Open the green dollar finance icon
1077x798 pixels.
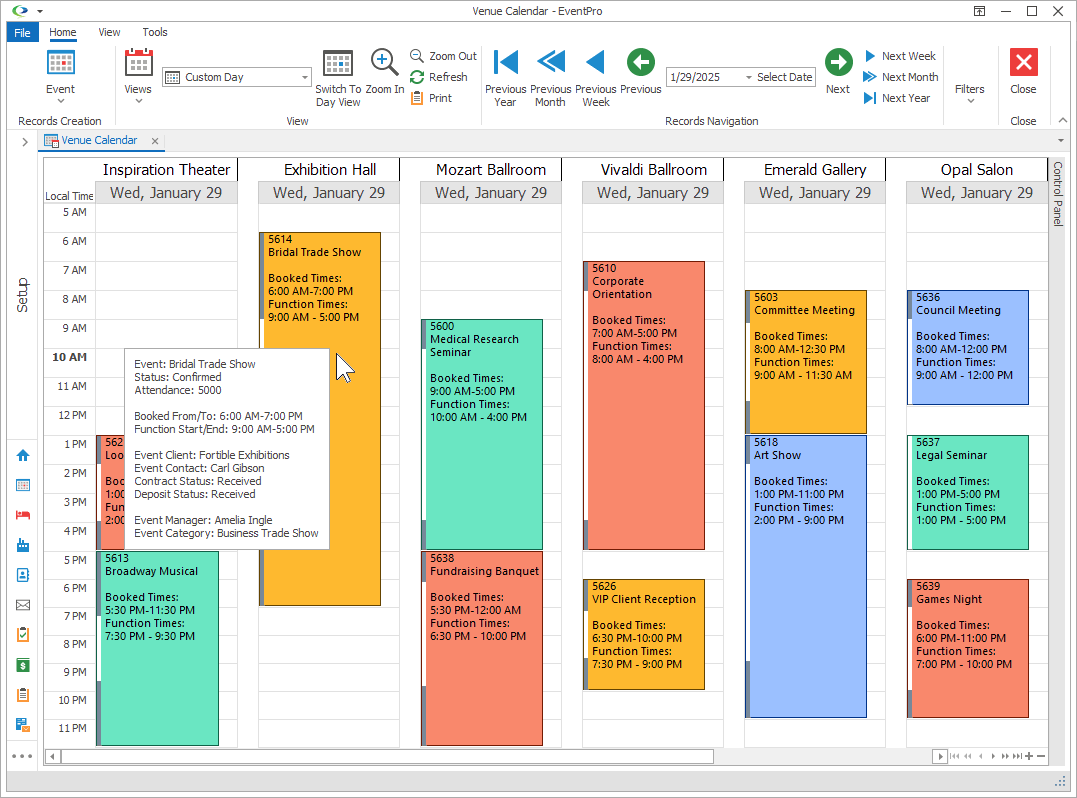23,665
